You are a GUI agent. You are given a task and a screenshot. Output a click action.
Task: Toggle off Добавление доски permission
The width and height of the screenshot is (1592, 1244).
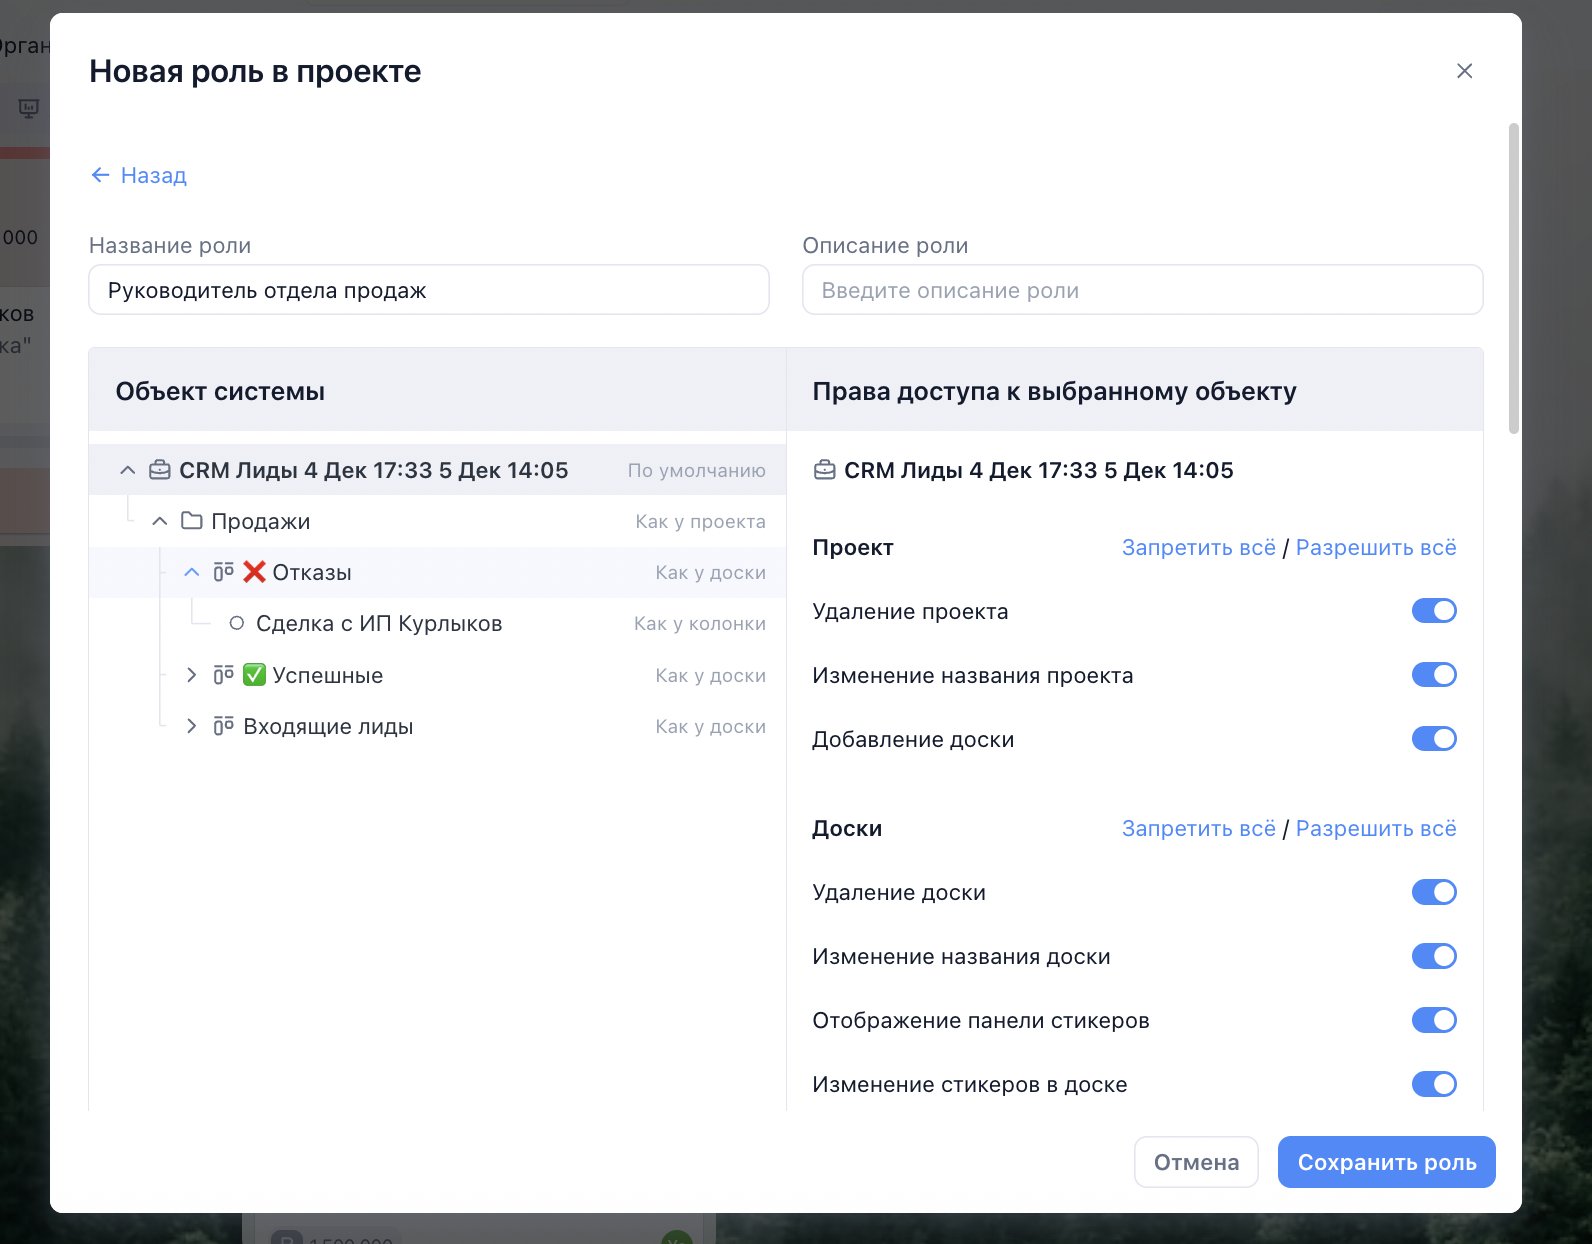[x=1433, y=739]
